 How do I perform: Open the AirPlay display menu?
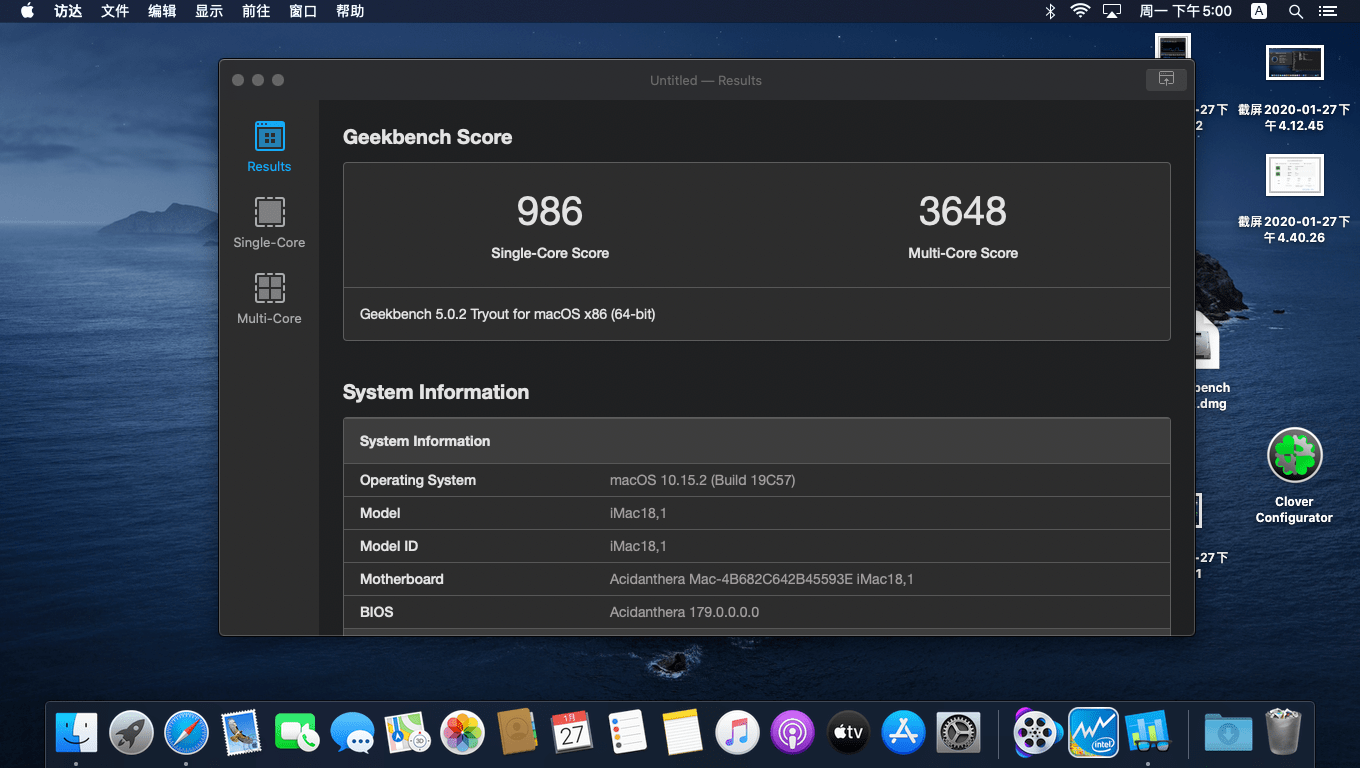pos(1112,11)
